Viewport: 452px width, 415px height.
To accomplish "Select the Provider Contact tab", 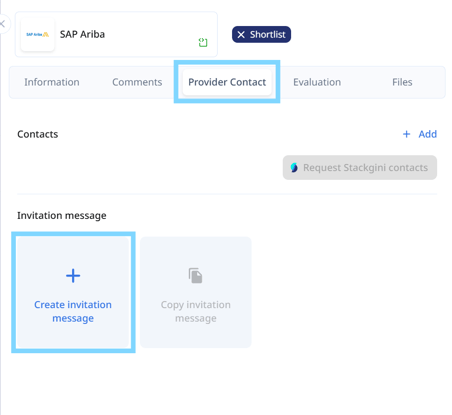I will click(x=227, y=82).
